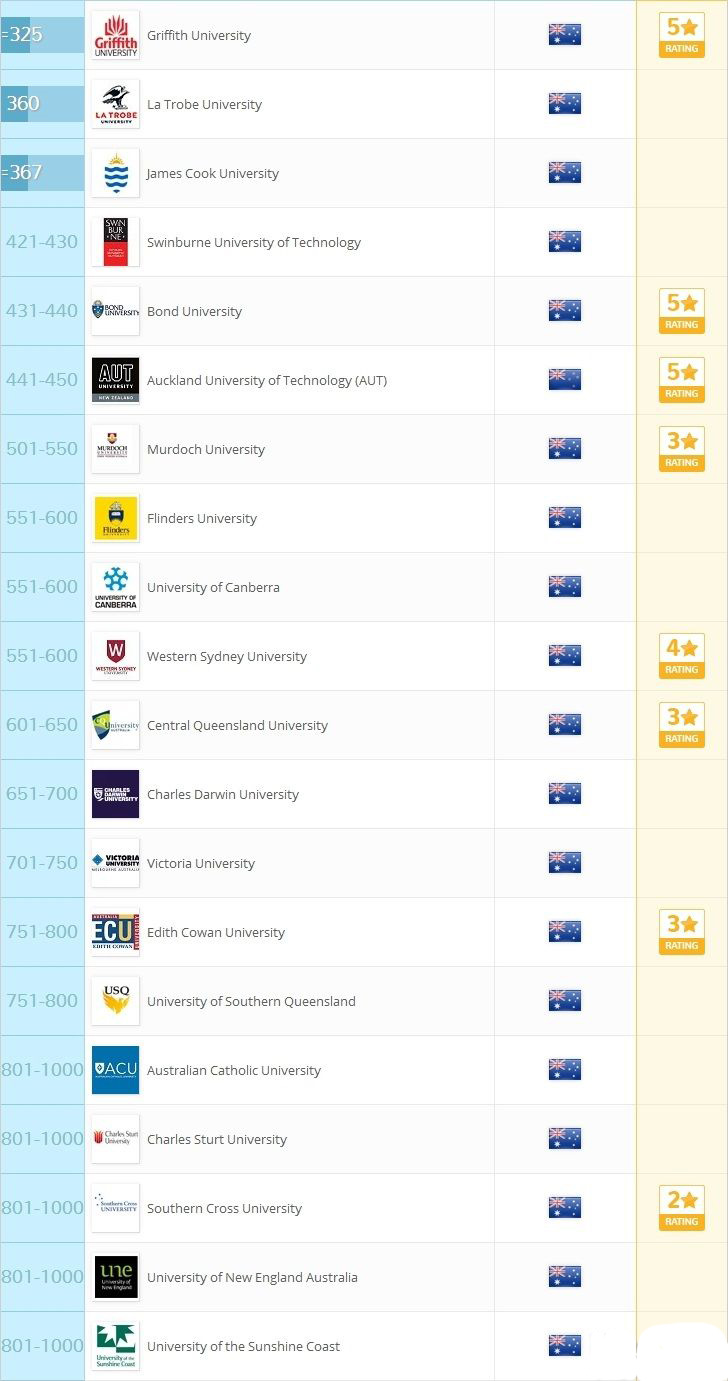Click the Murdoch University name
This screenshot has width=728, height=1381.
click(206, 450)
